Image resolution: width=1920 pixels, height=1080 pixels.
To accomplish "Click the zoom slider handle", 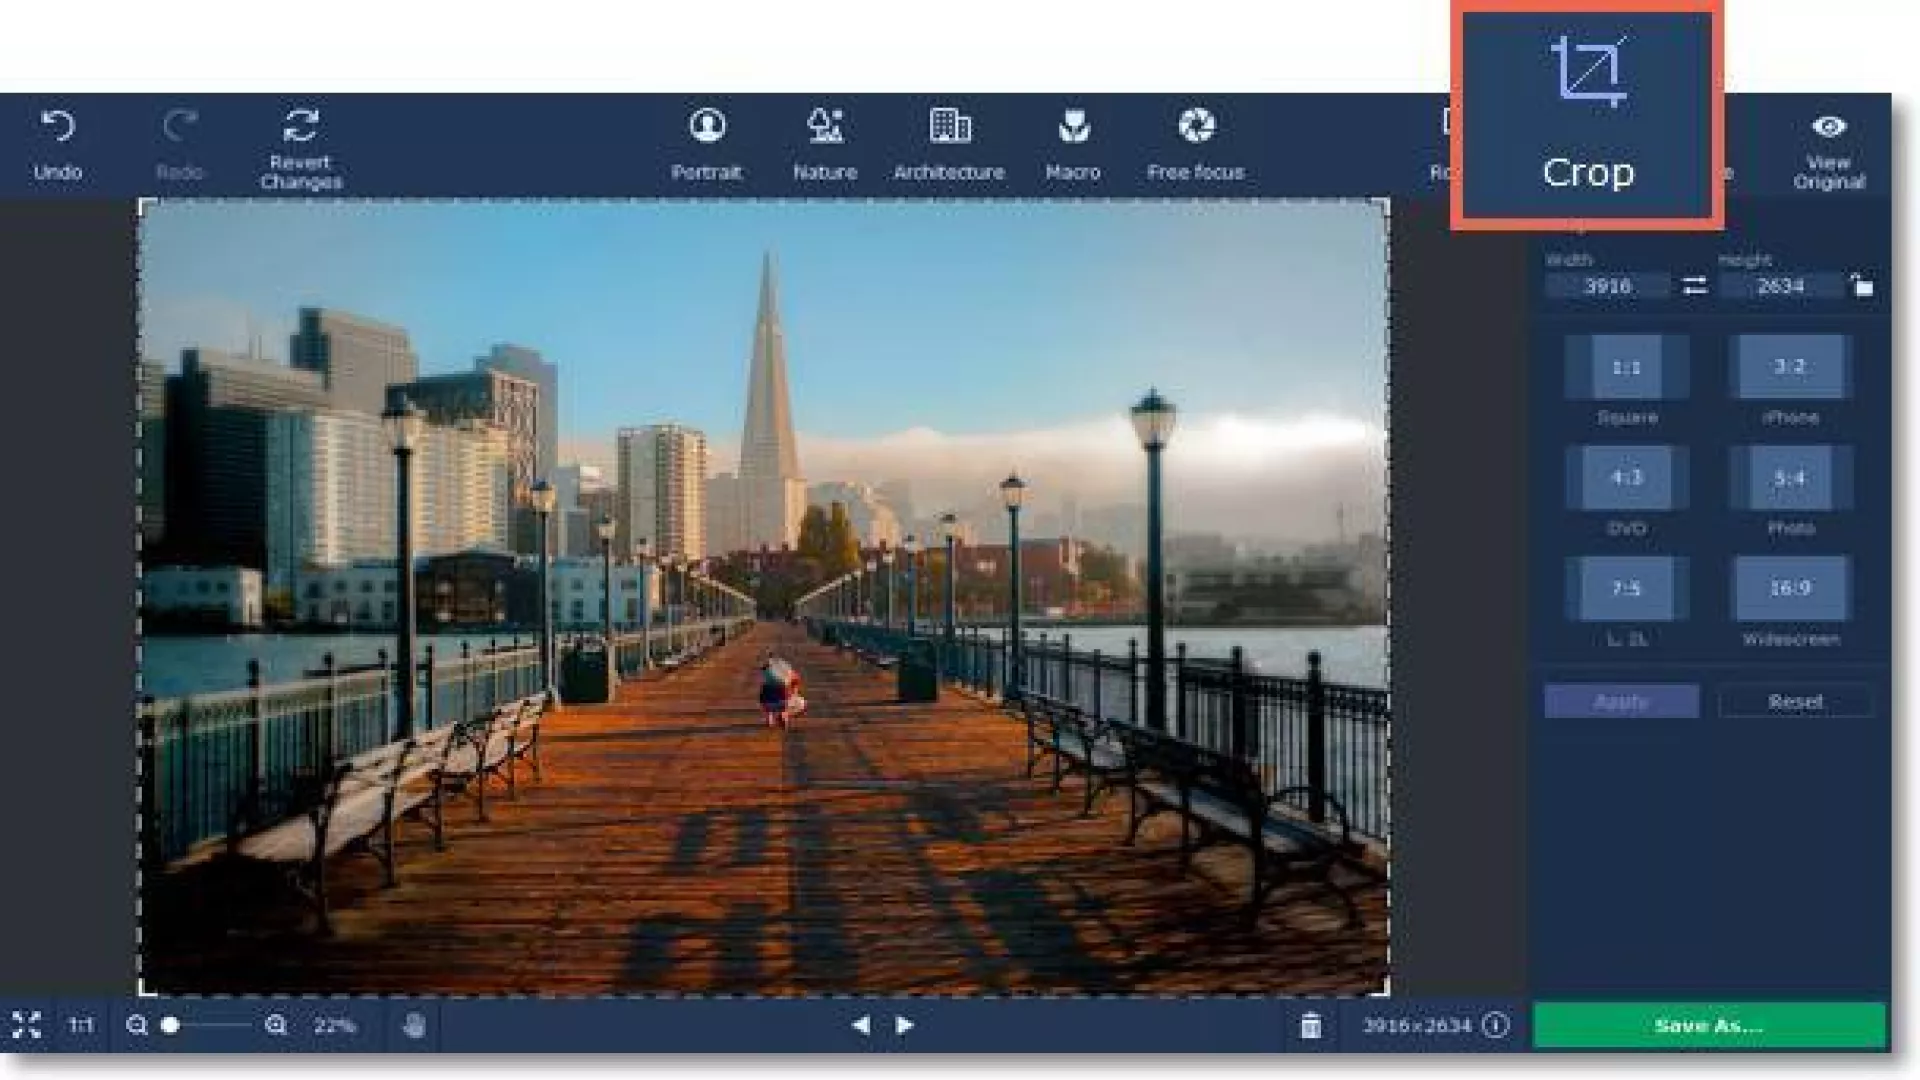I will tap(171, 1025).
